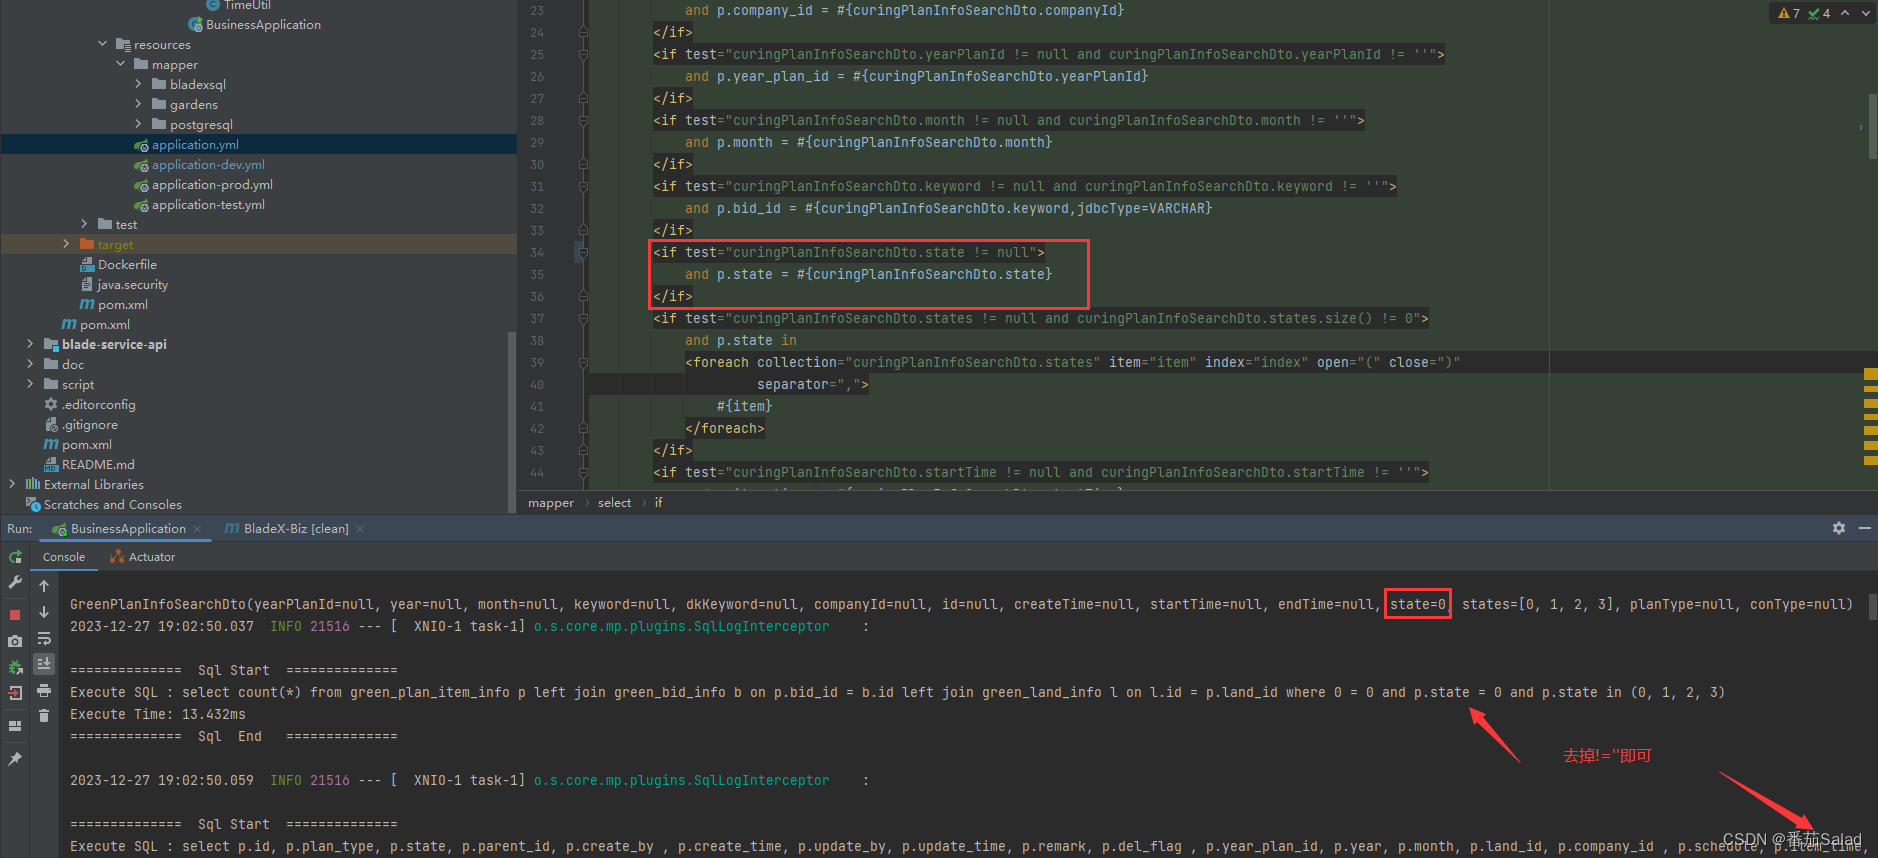Expand the inspections widget dropdown chevron
Screen dimensions: 1878x858
[x=1865, y=13]
